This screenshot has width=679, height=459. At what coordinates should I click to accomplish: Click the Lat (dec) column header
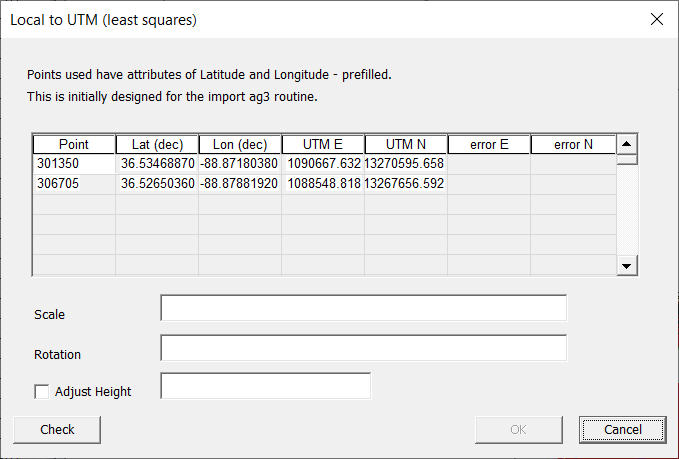[x=157, y=145]
